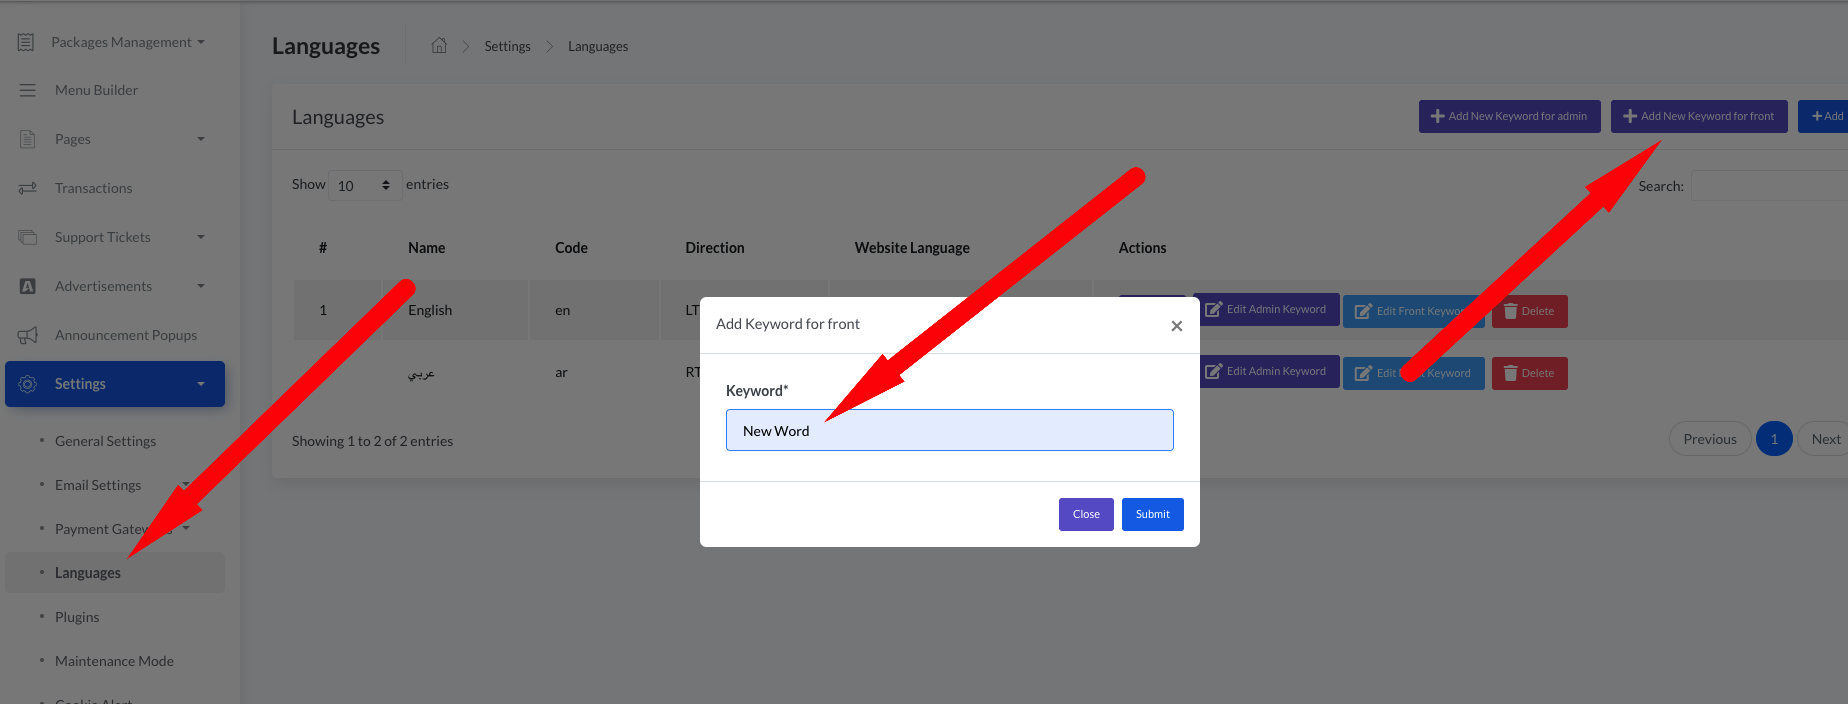Image resolution: width=1848 pixels, height=704 pixels.
Task: Open Plugins settings item
Action: pyautogui.click(x=77, y=617)
